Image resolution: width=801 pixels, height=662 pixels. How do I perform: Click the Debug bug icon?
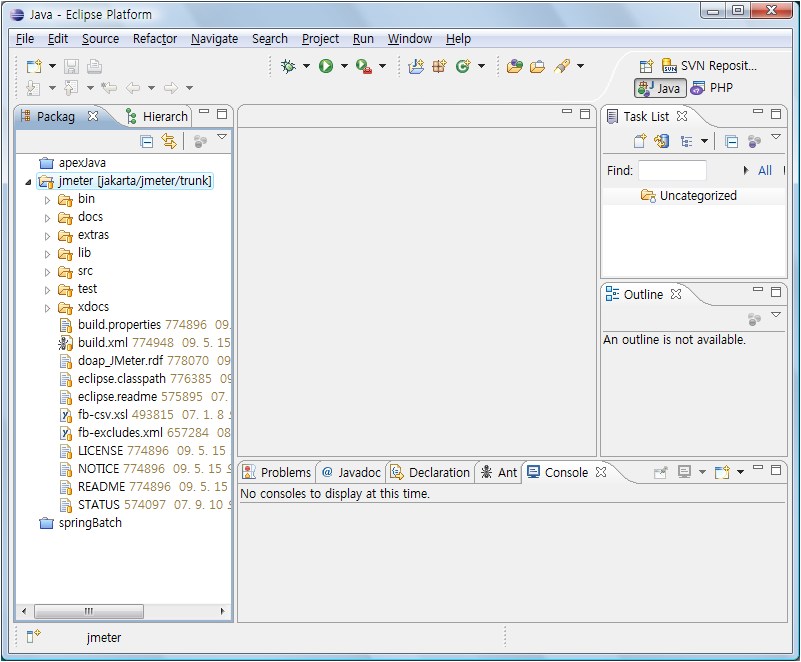289,66
